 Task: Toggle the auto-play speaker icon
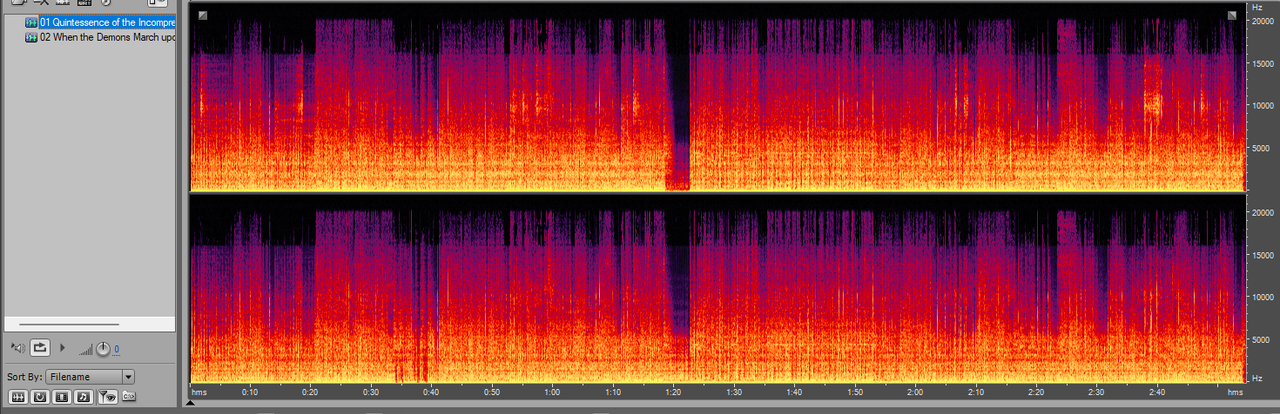[x=17, y=347]
